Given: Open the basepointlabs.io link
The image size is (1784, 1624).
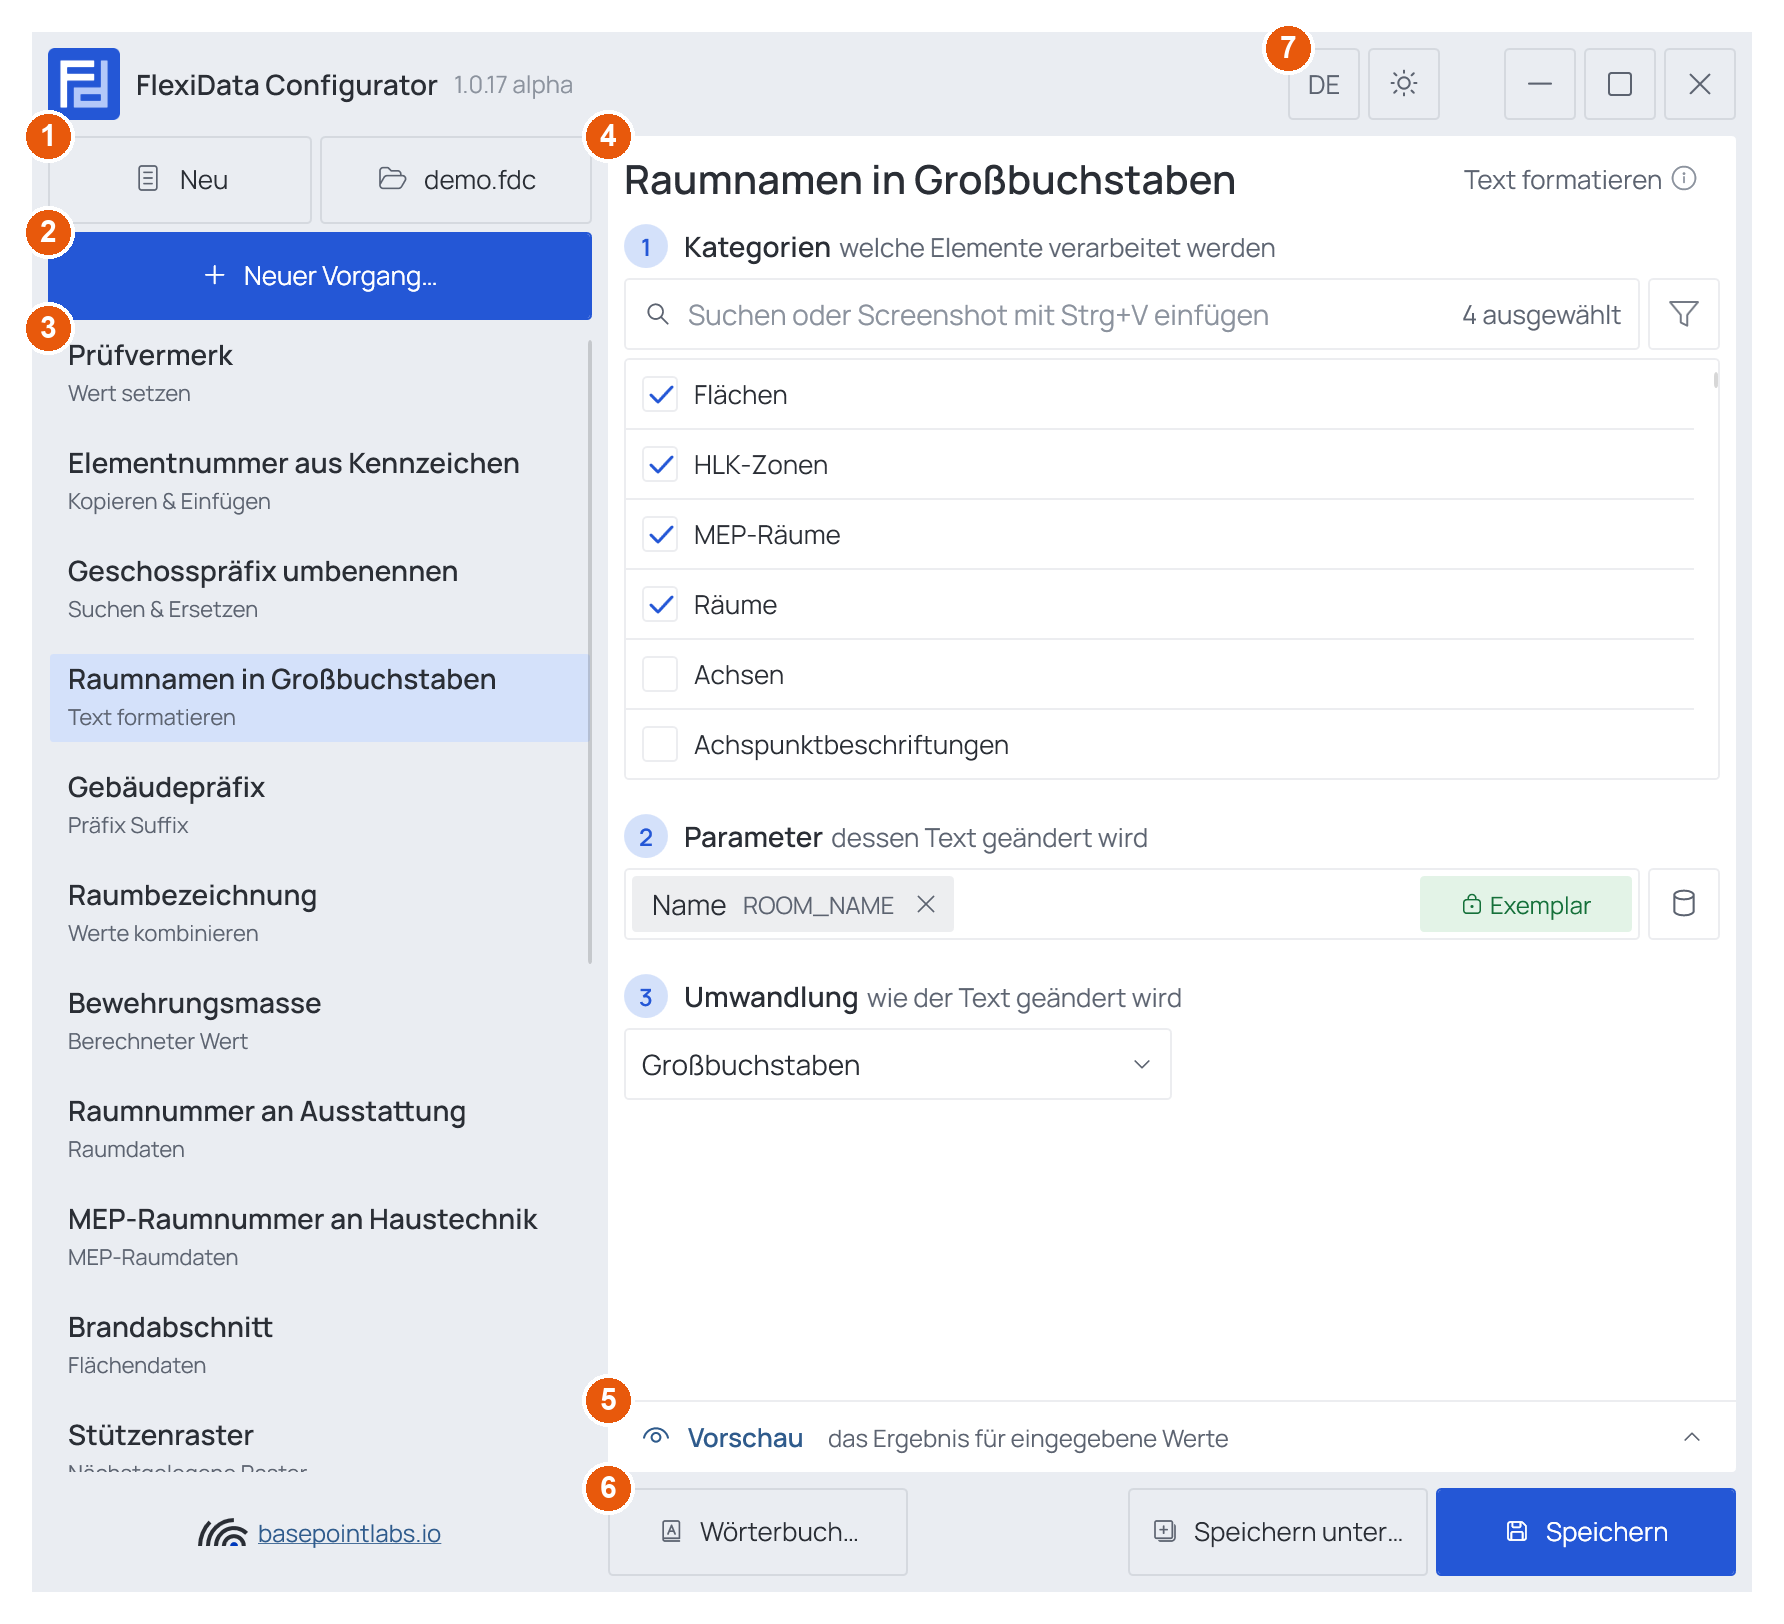Looking at the screenshot, I should point(349,1533).
